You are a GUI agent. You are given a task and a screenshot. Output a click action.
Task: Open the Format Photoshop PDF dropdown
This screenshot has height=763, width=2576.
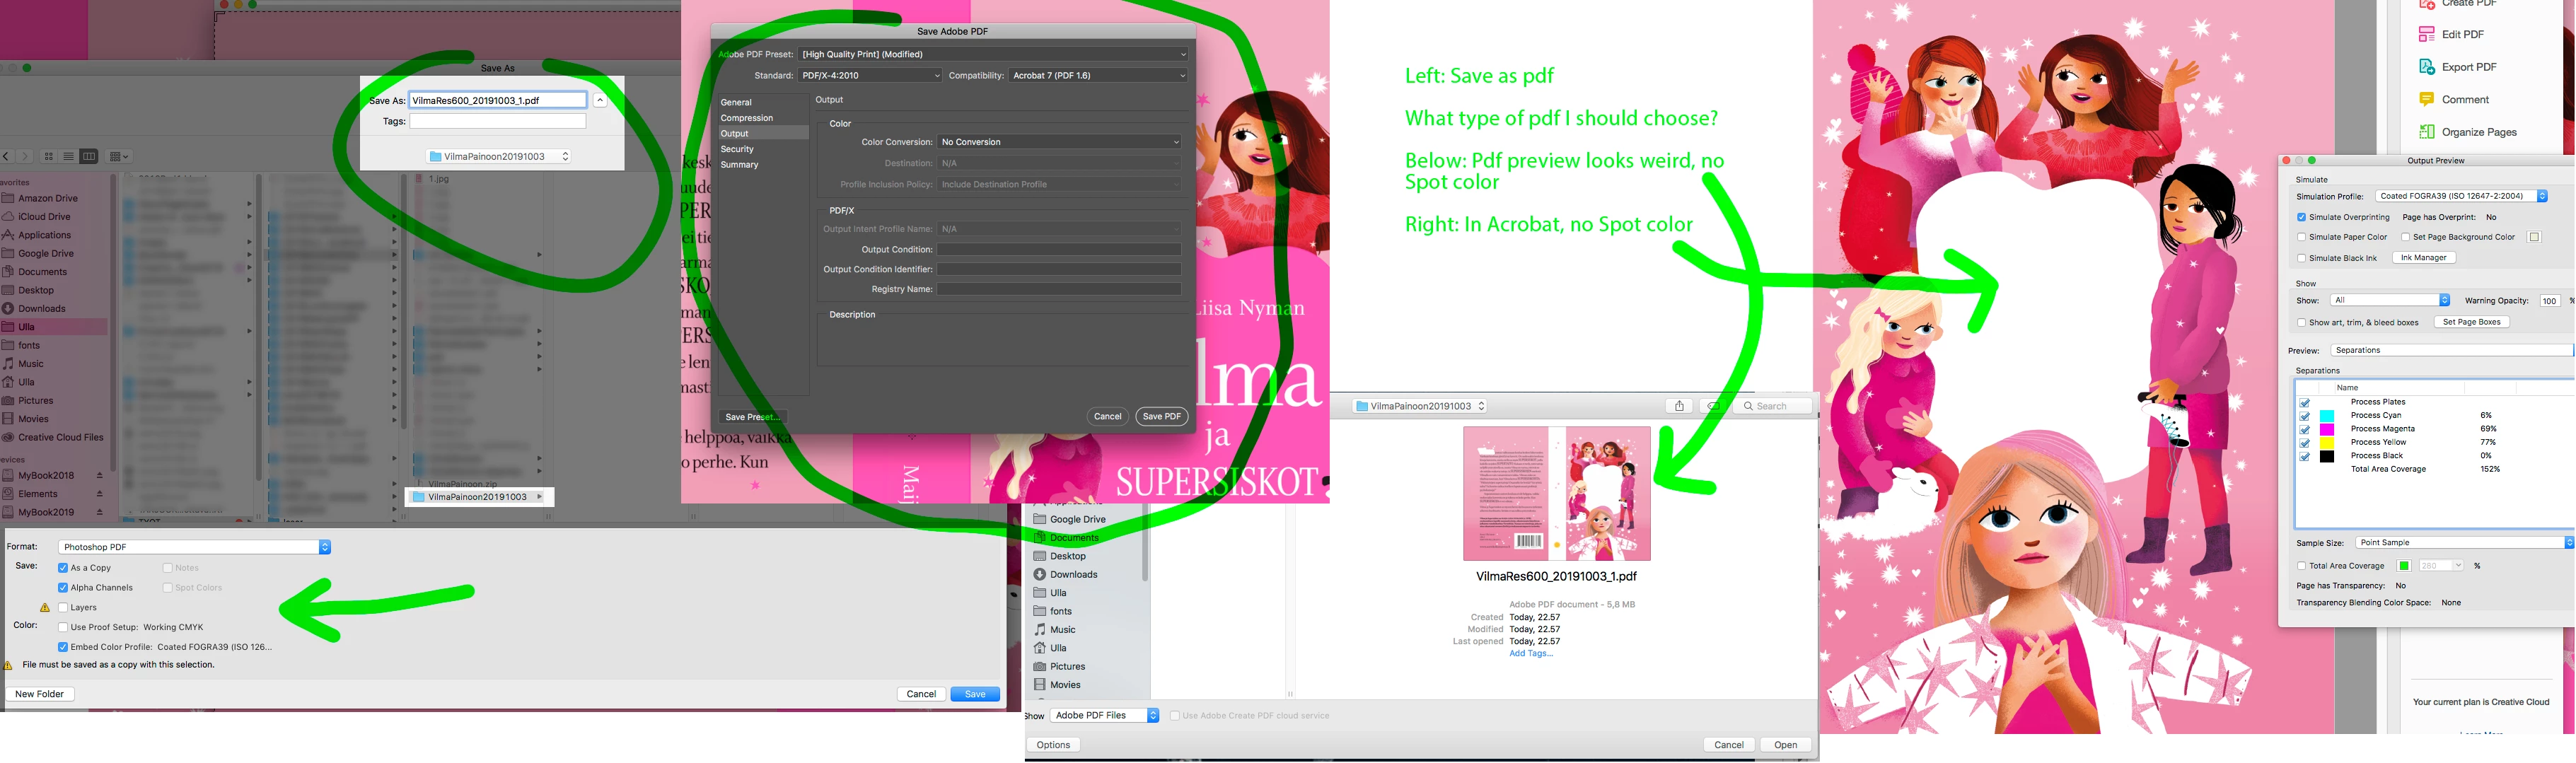pos(194,547)
